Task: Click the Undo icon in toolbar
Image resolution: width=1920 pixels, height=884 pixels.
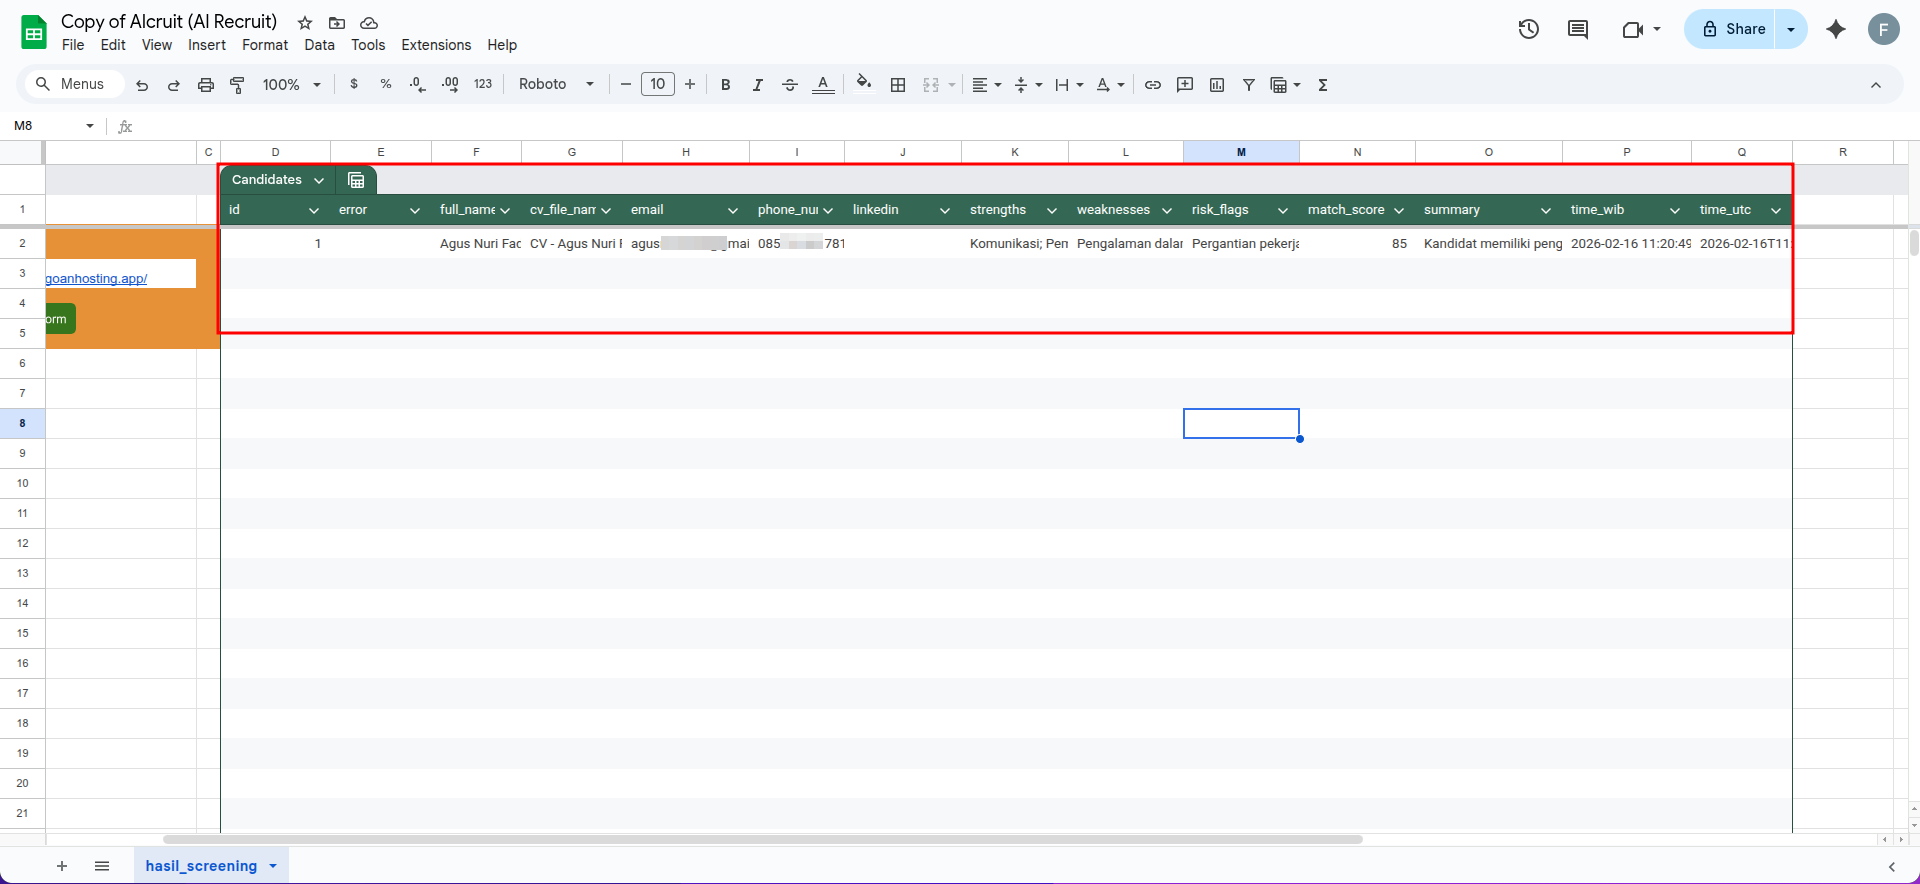Action: [142, 85]
